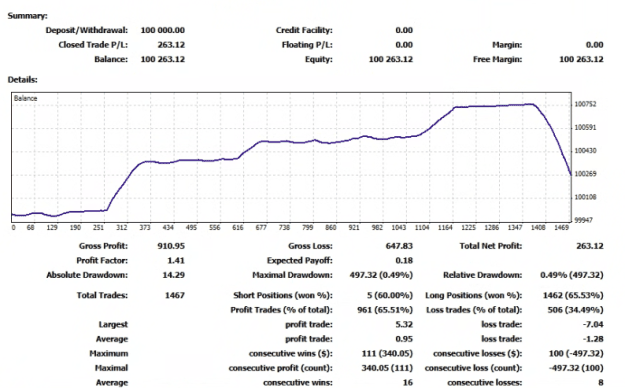The height and width of the screenshot is (388, 625).
Task: Click the Details heading
Action: click(x=23, y=80)
